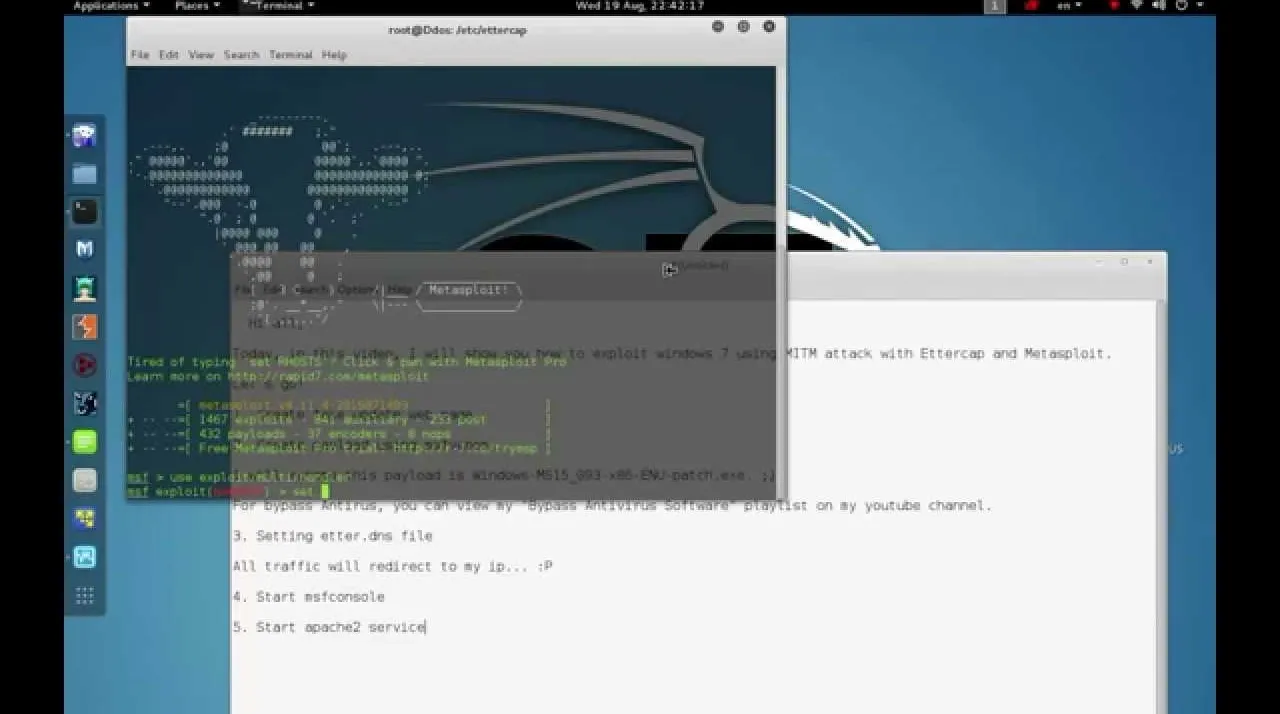This screenshot has height=714, width=1280.
Task: Launch the blue and yellow dock icon
Action: point(85,518)
